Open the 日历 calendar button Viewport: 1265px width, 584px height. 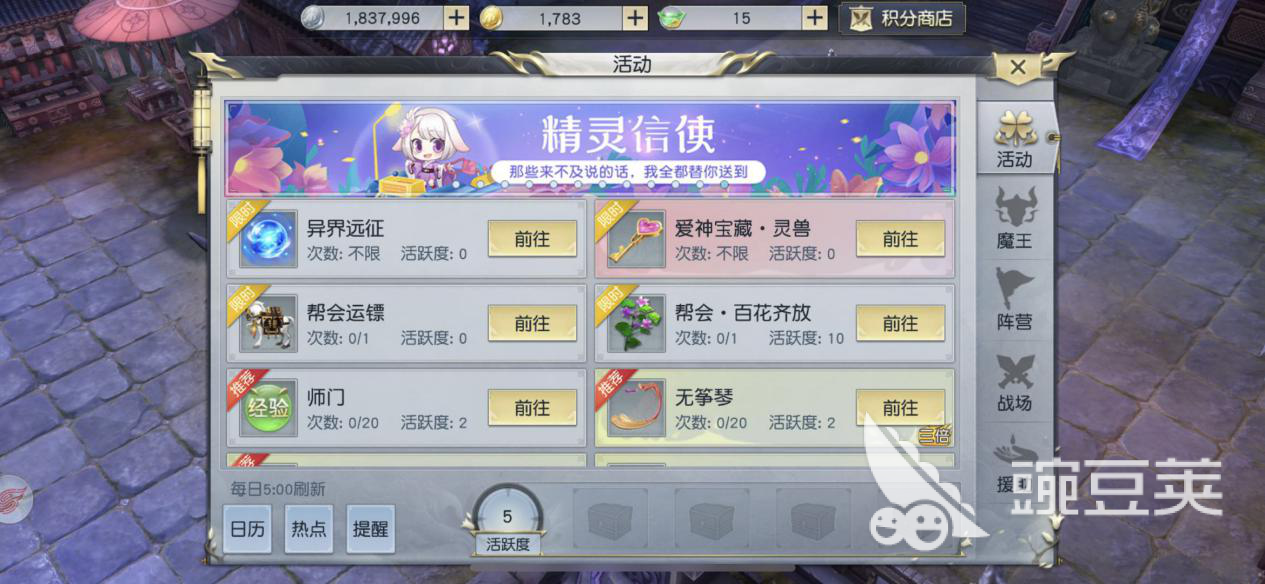247,529
